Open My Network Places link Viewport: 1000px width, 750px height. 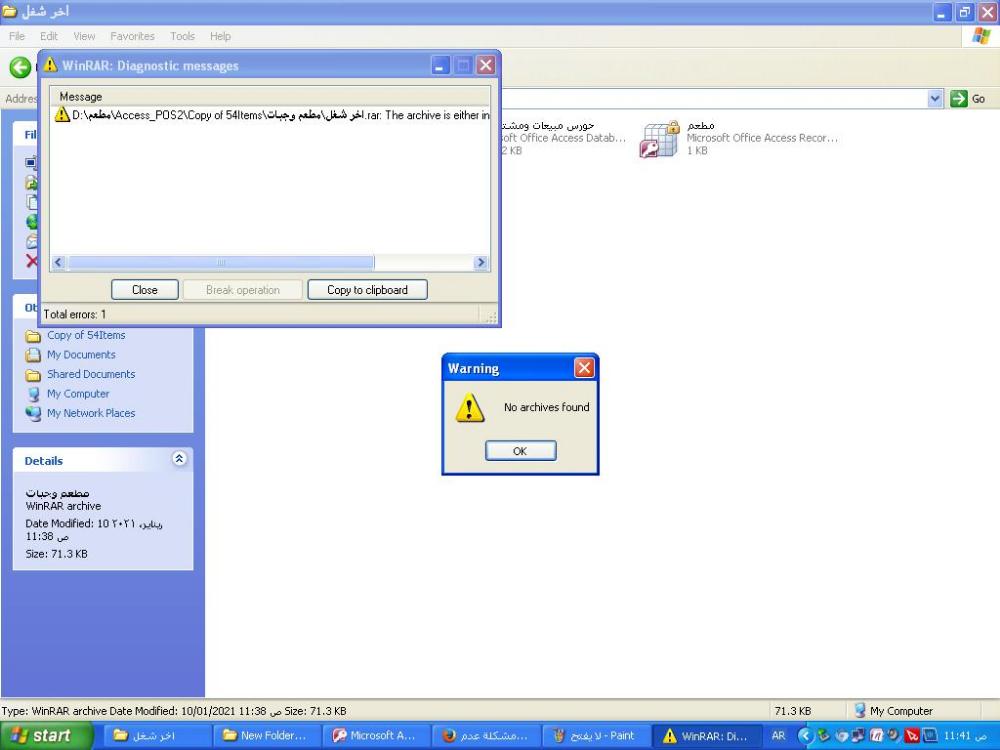[91, 413]
